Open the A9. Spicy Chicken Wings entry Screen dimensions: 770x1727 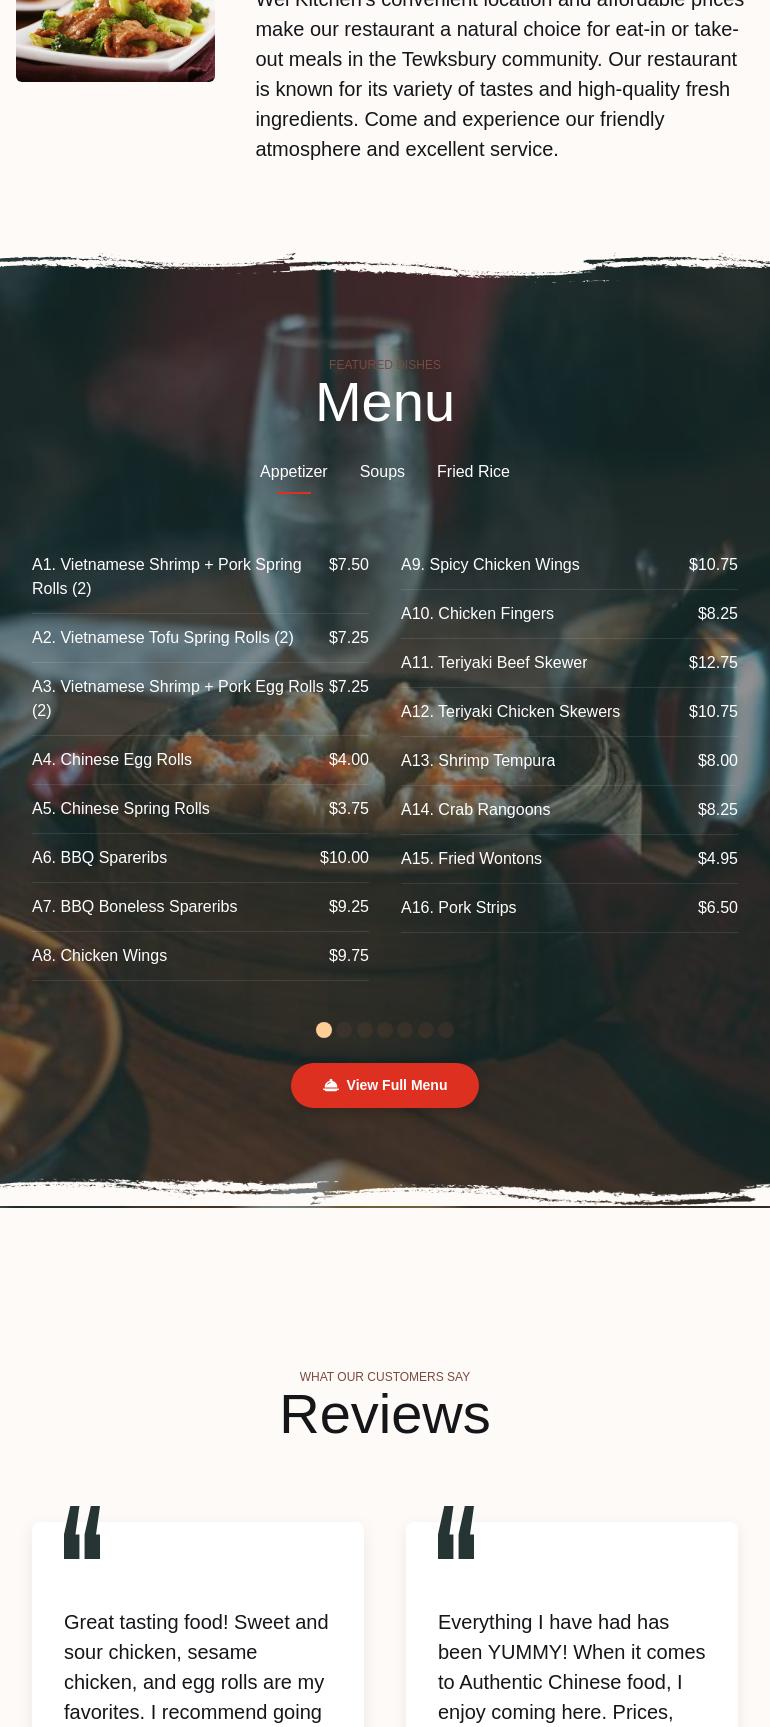click(569, 565)
